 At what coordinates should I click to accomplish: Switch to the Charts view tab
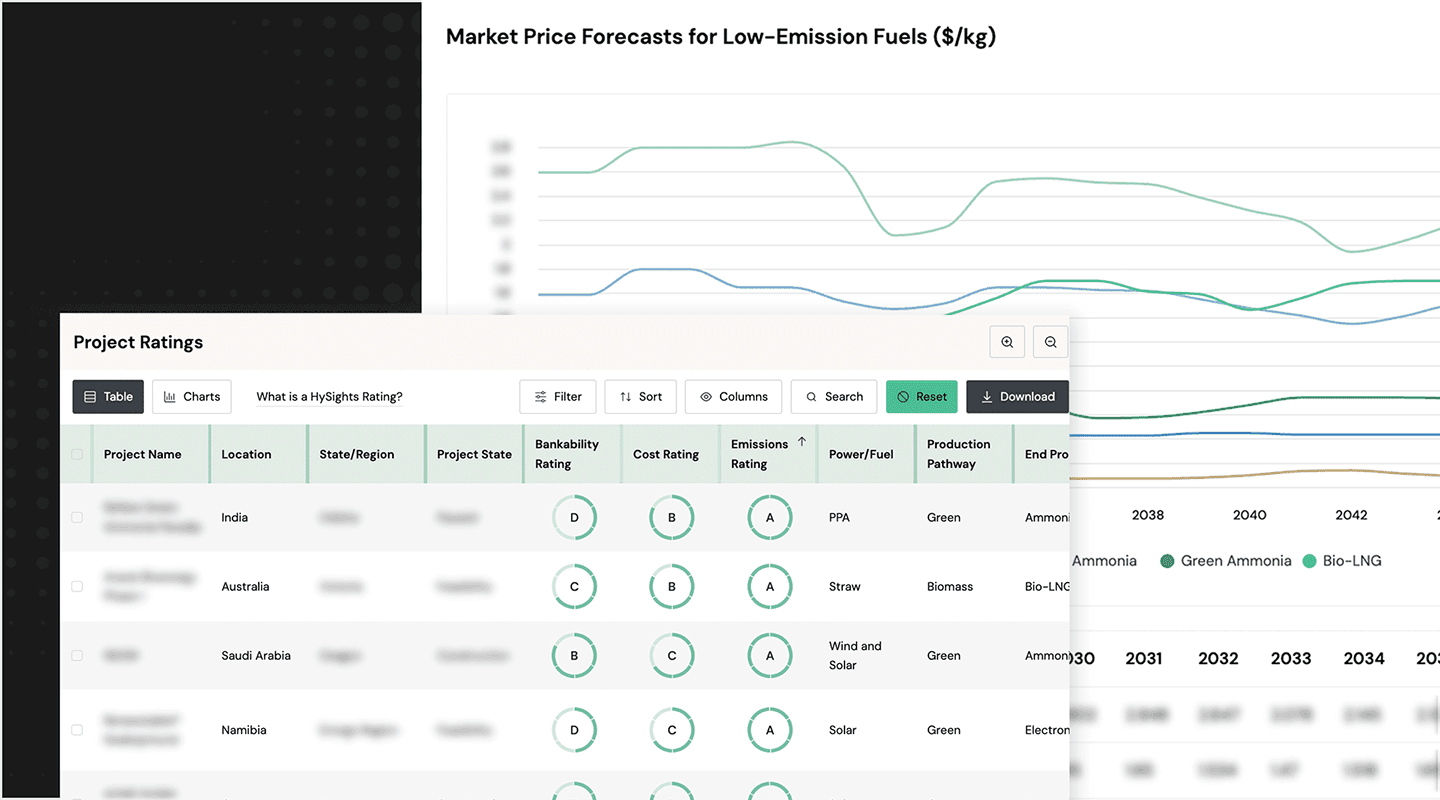[x=192, y=397]
